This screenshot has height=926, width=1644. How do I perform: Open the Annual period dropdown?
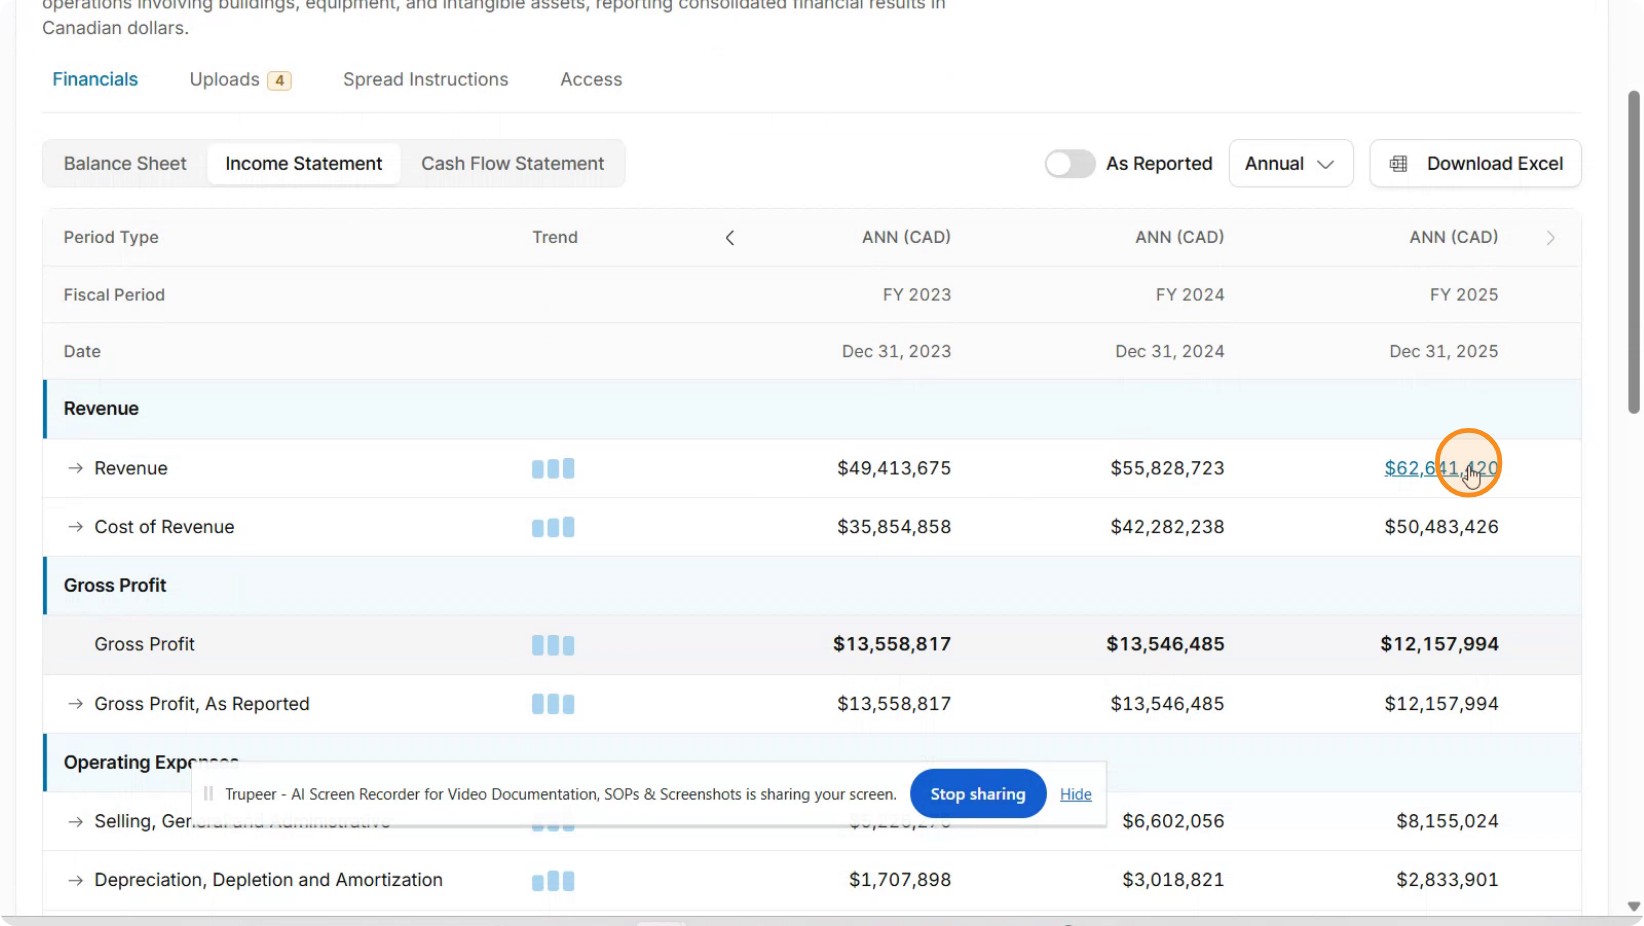pos(1290,164)
